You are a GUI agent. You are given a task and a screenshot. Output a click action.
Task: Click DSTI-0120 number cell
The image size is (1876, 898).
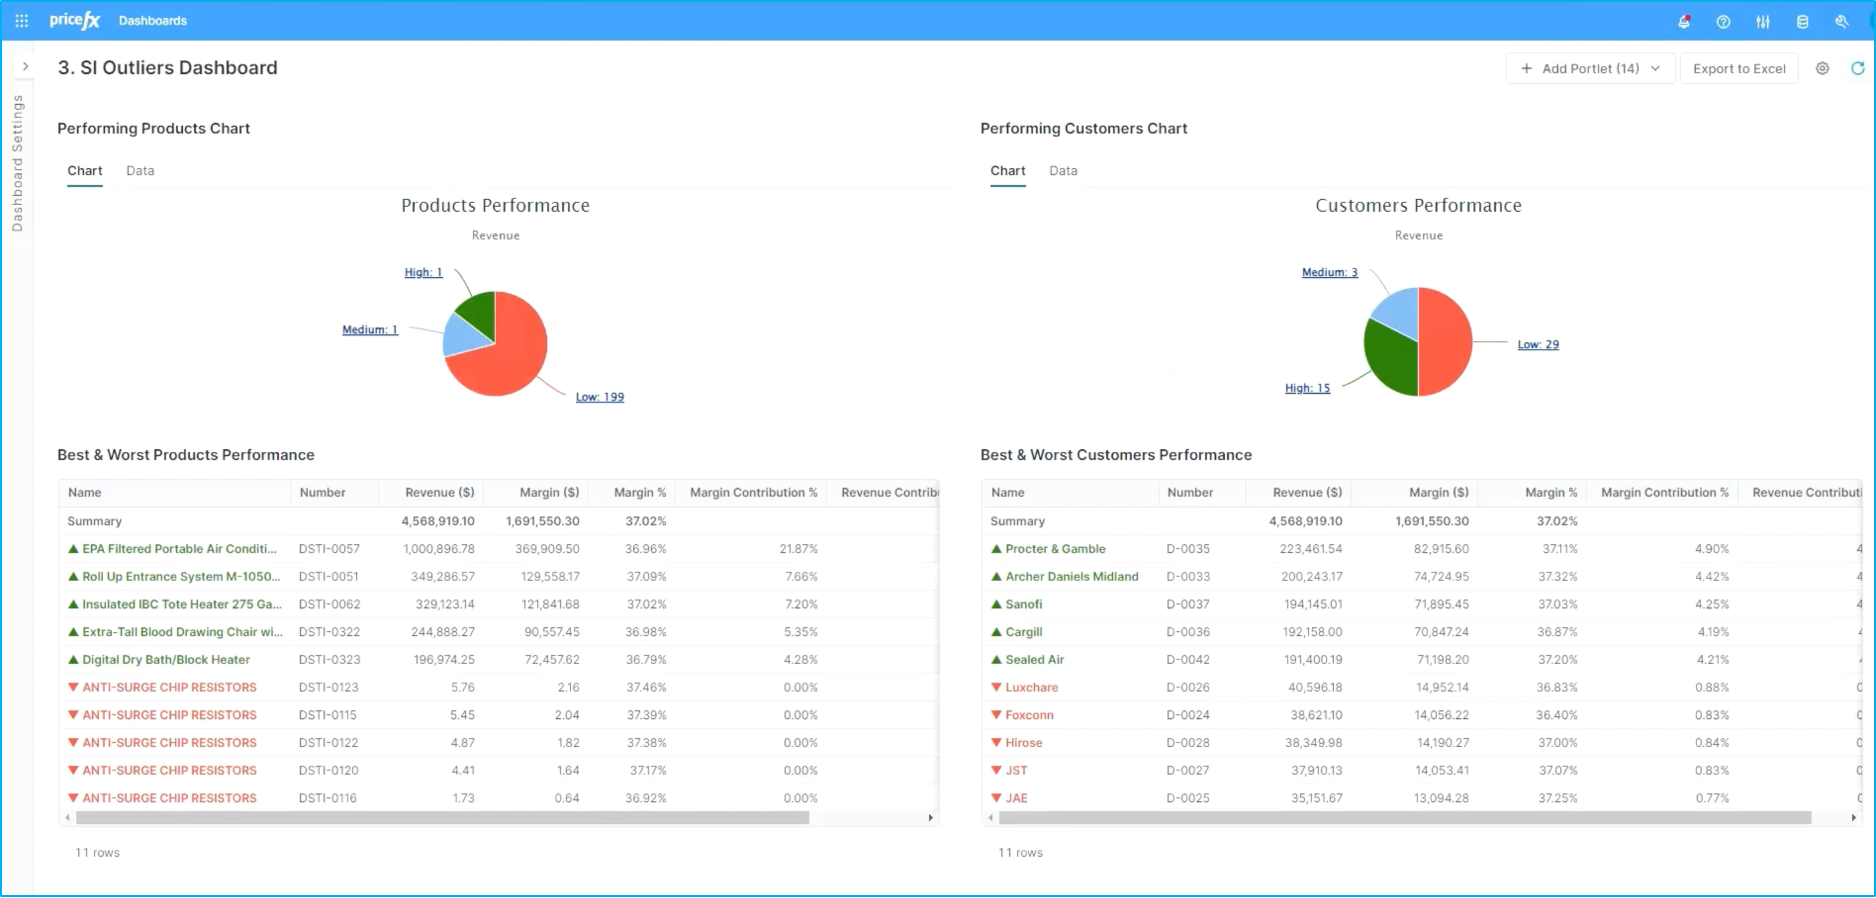(x=328, y=771)
